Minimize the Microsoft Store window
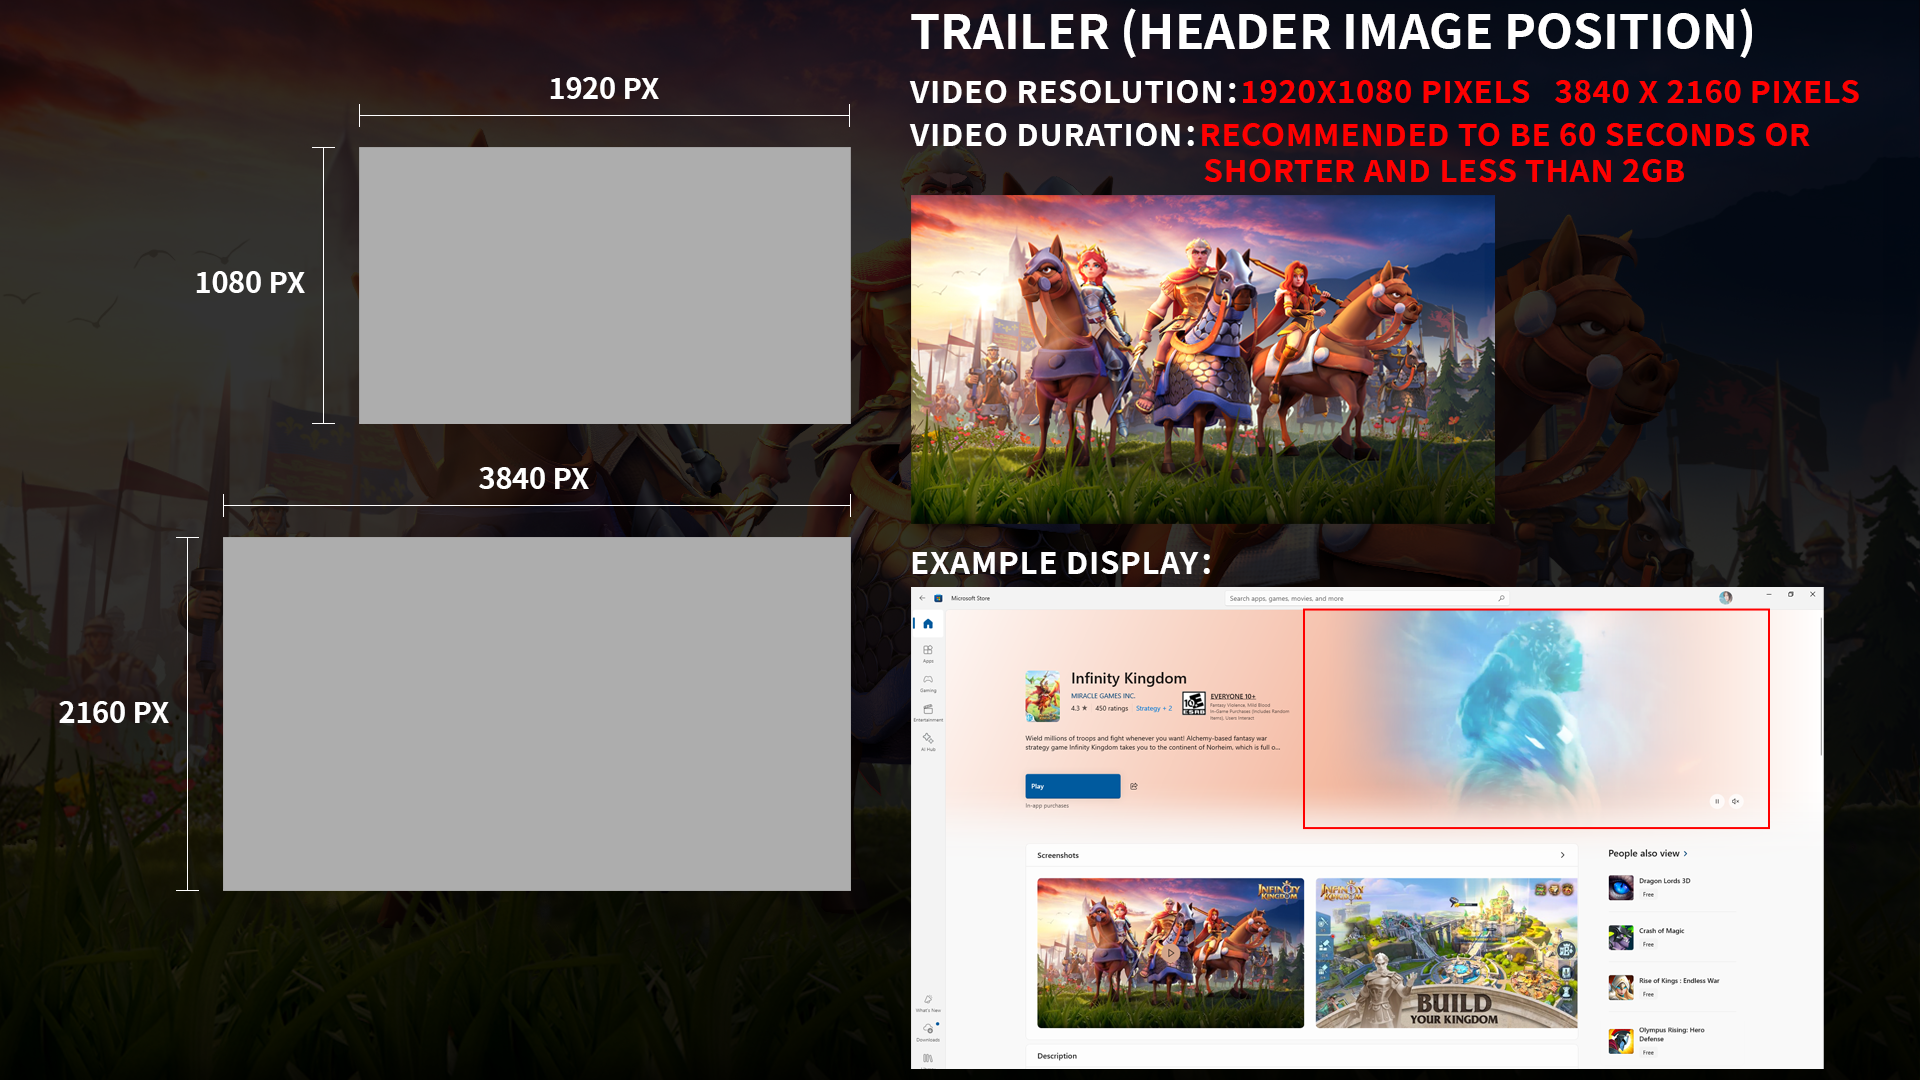The height and width of the screenshot is (1080, 1920). (x=1768, y=594)
